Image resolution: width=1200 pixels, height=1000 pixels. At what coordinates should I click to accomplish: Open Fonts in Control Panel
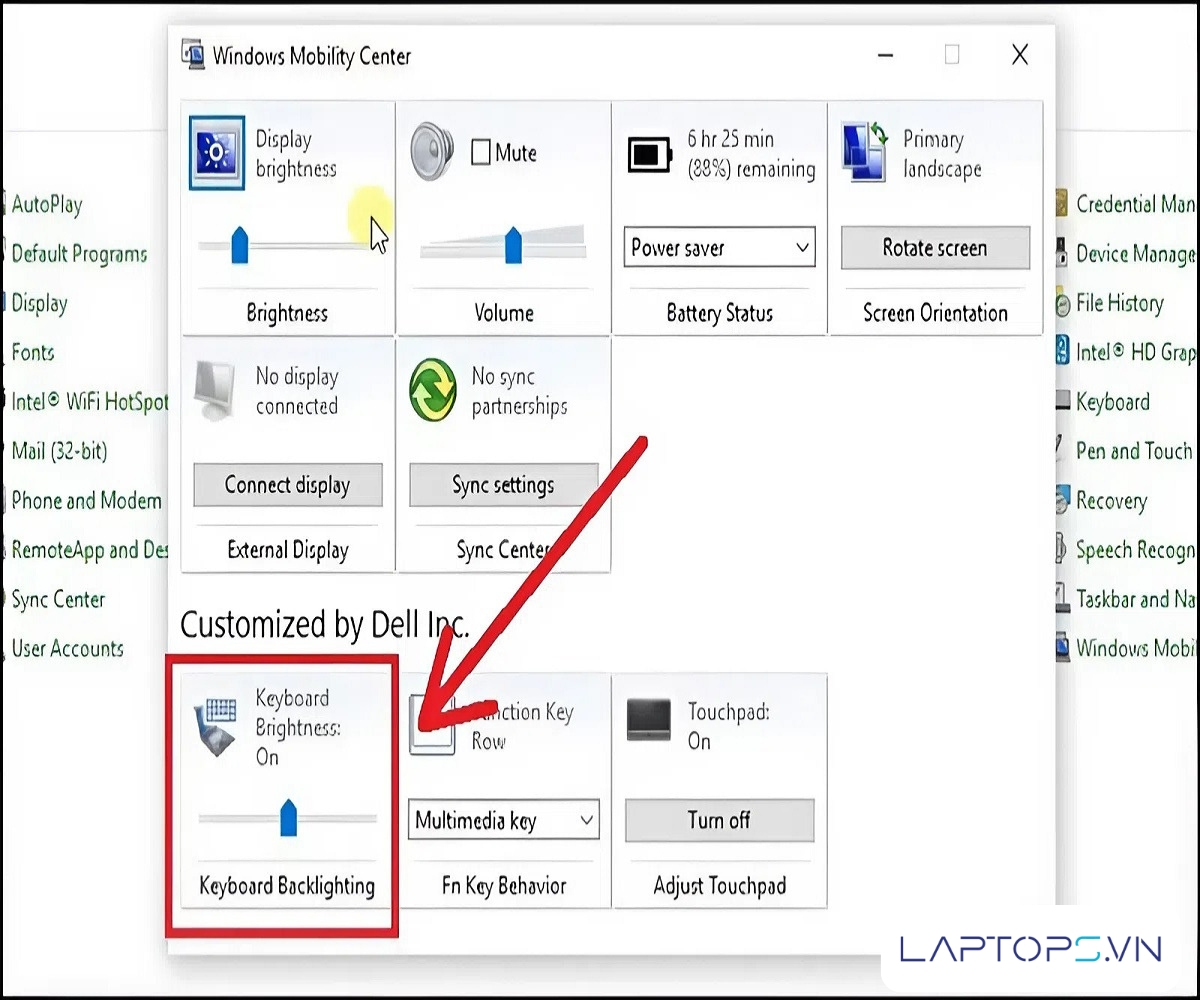point(33,352)
